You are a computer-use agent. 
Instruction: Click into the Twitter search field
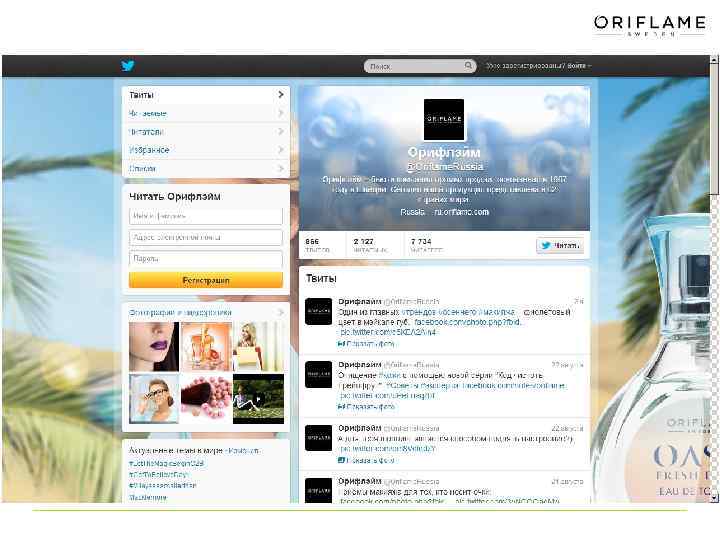[x=420, y=66]
